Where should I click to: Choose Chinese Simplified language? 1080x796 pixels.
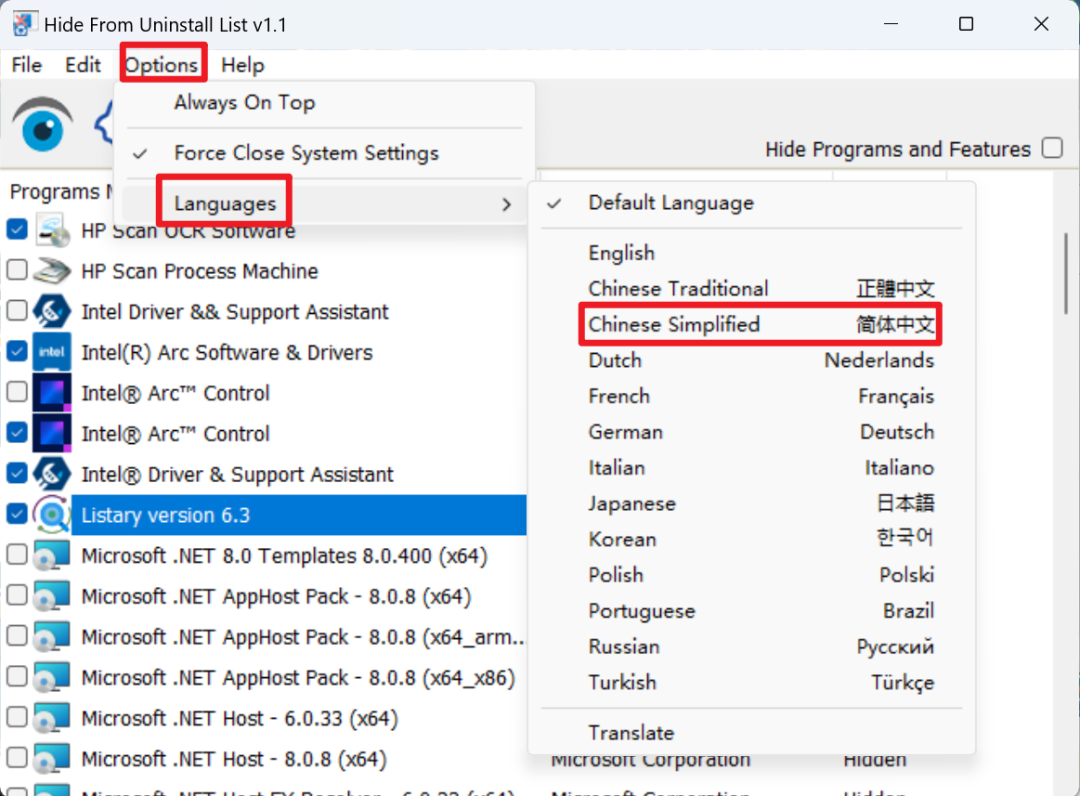751,324
